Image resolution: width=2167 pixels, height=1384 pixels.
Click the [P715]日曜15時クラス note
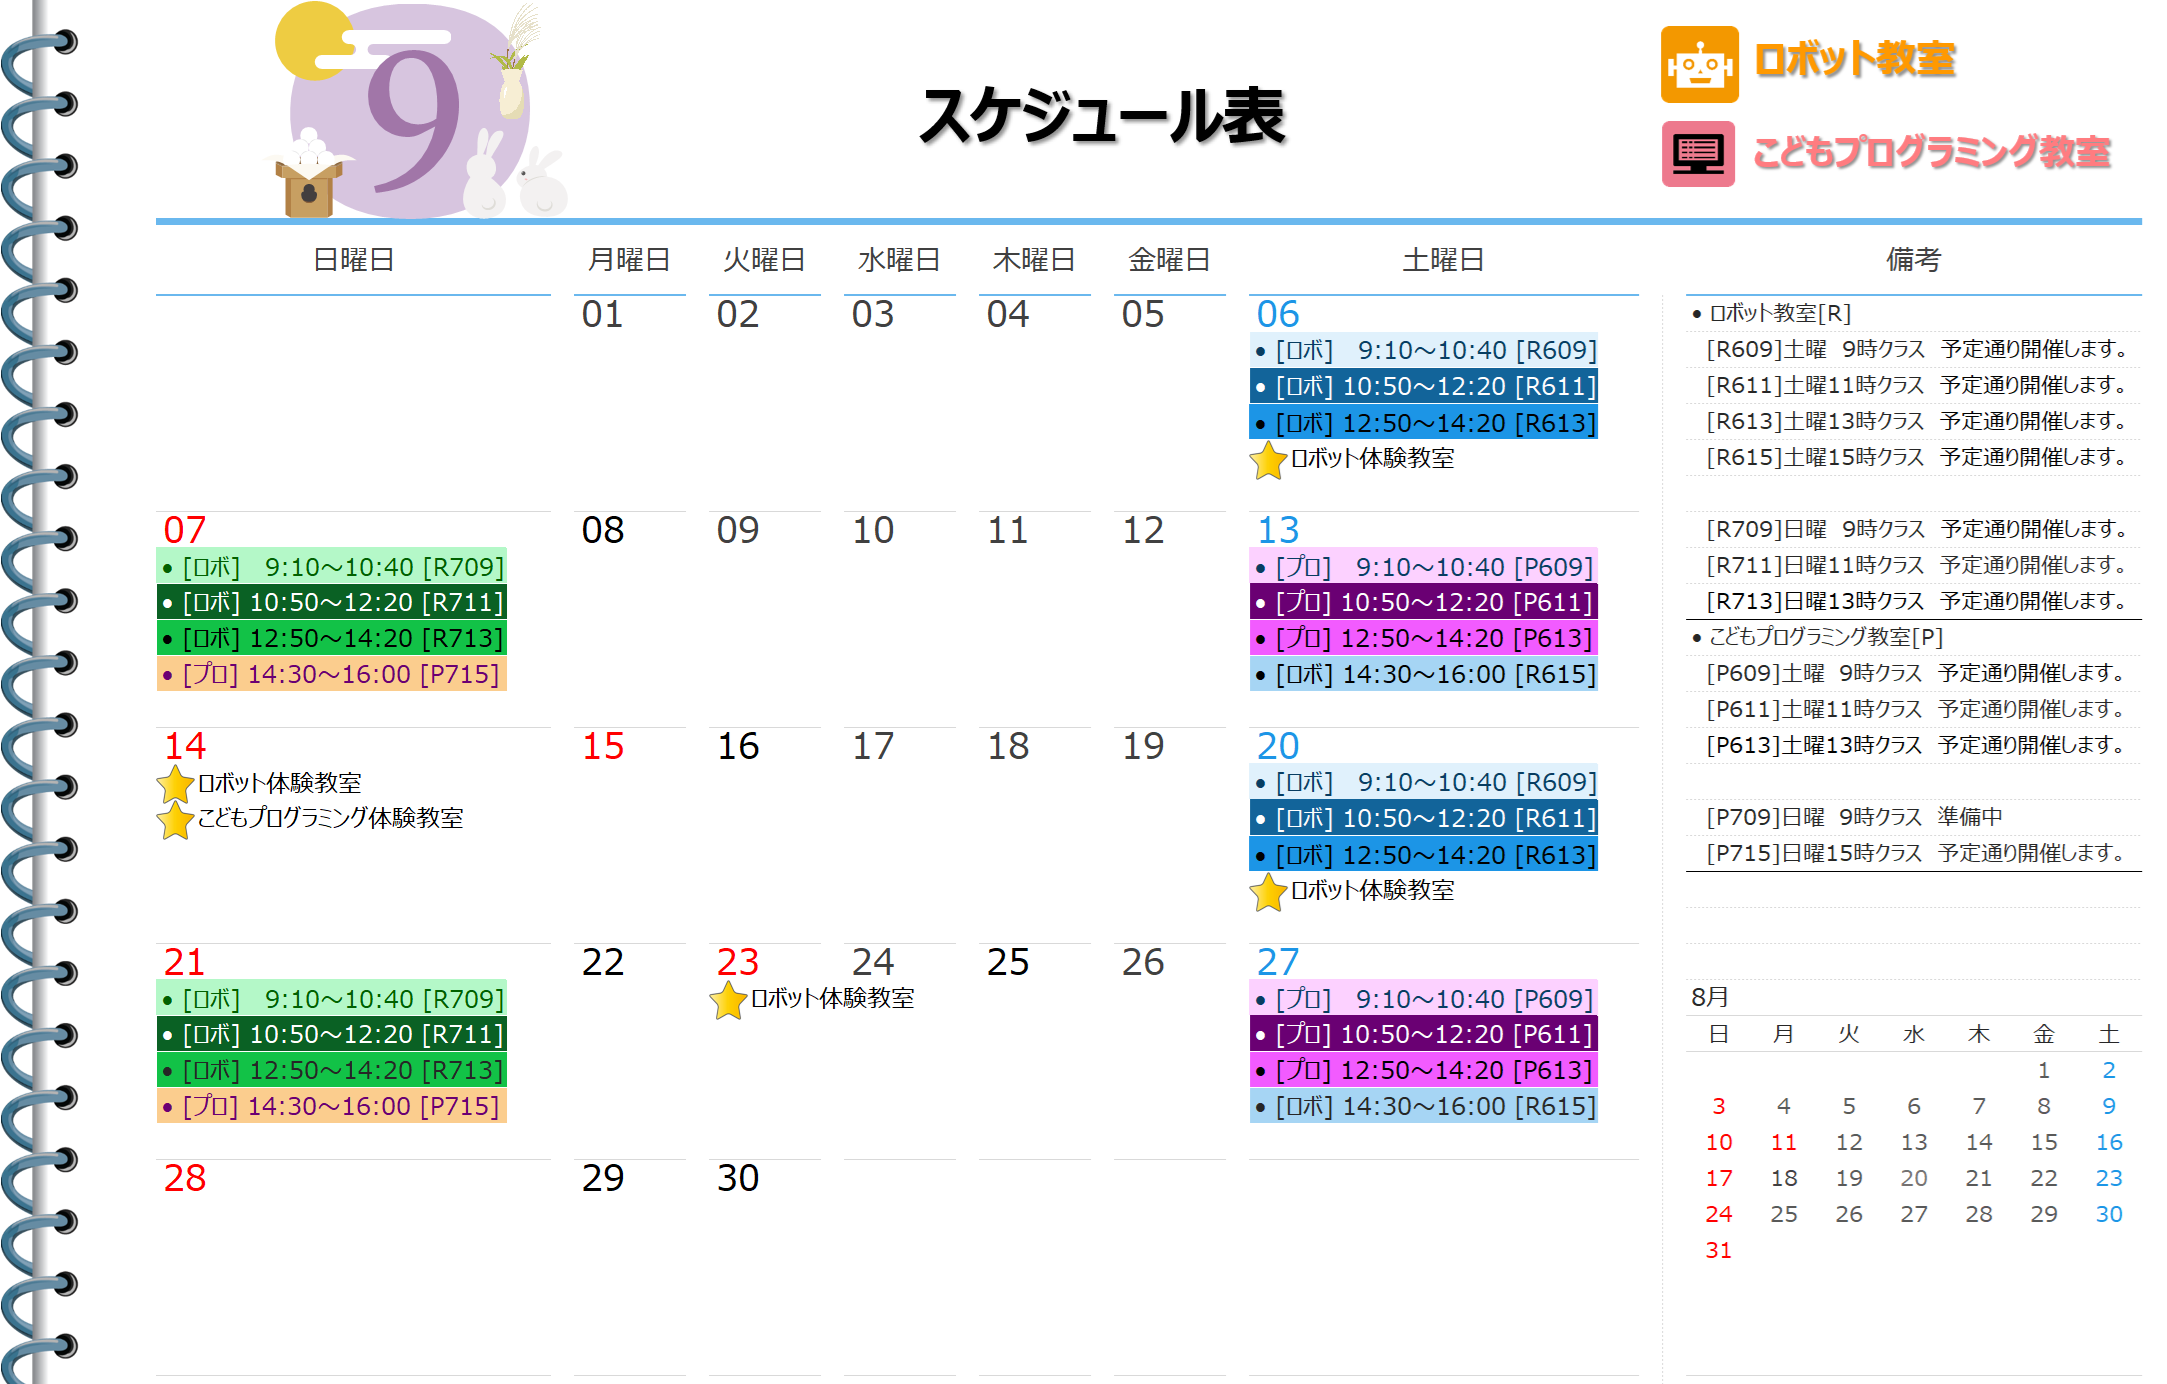(1917, 853)
